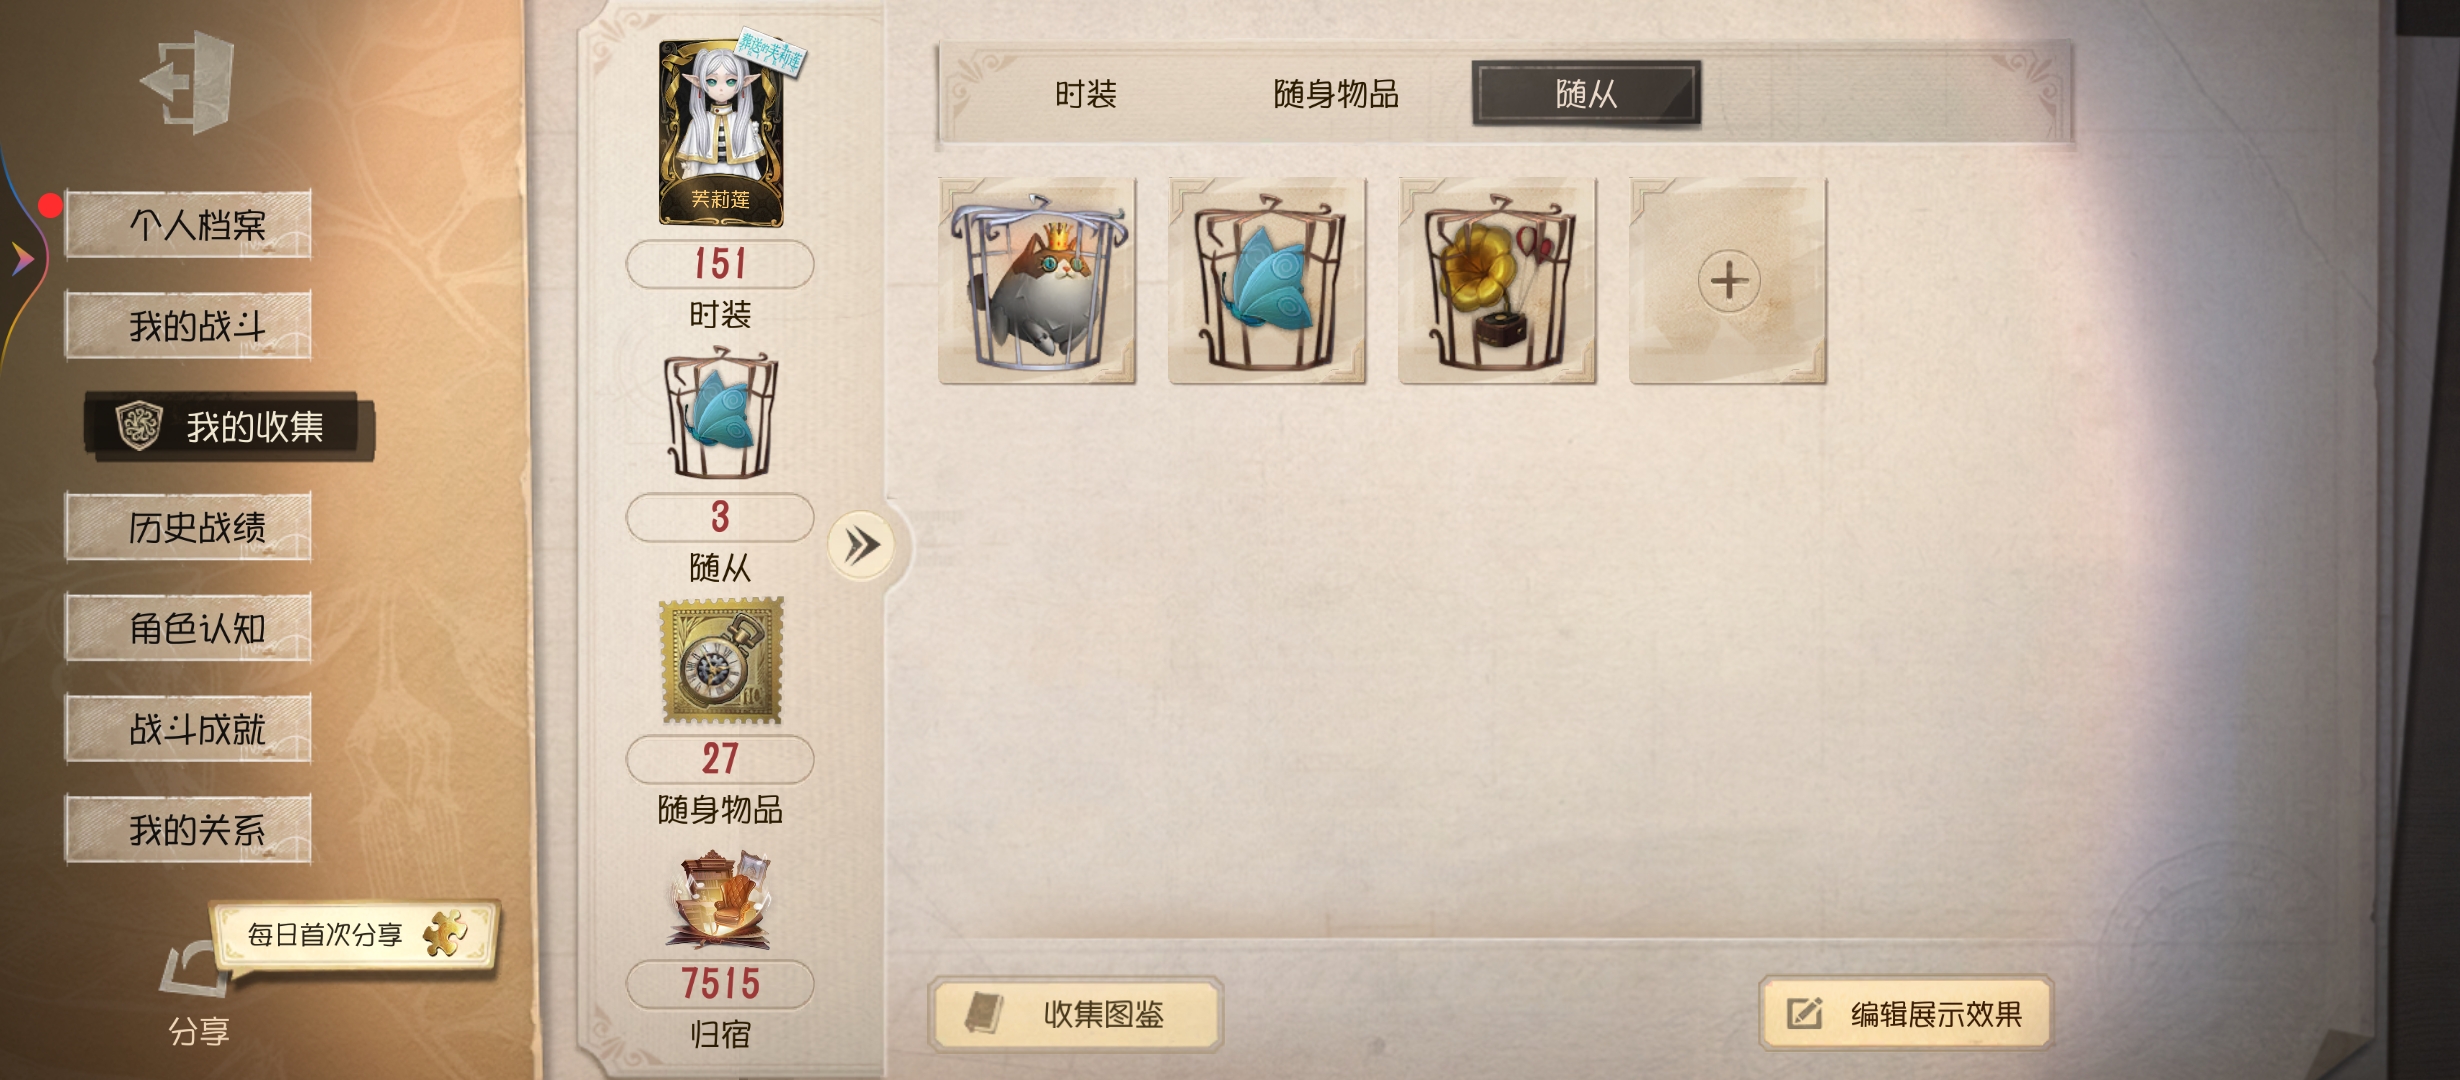
Task: Select the 随从 tab
Action: click(1586, 94)
